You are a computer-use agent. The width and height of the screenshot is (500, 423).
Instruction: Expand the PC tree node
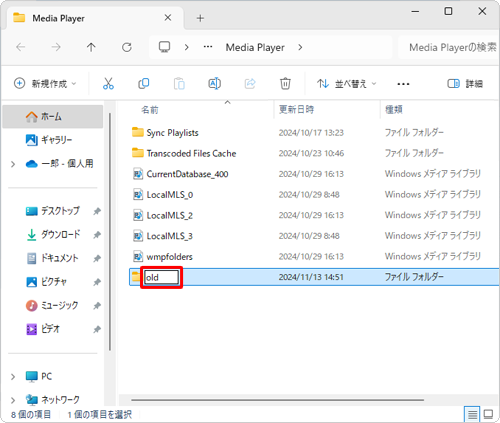[13, 377]
